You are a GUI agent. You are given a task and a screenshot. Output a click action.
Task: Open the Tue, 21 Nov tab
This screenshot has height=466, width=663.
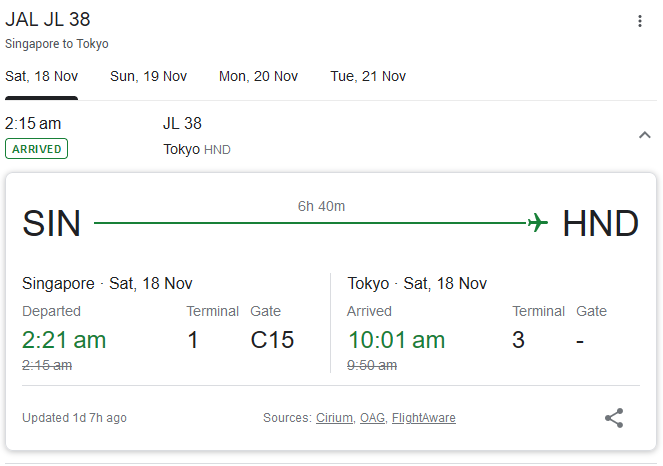[x=368, y=76]
